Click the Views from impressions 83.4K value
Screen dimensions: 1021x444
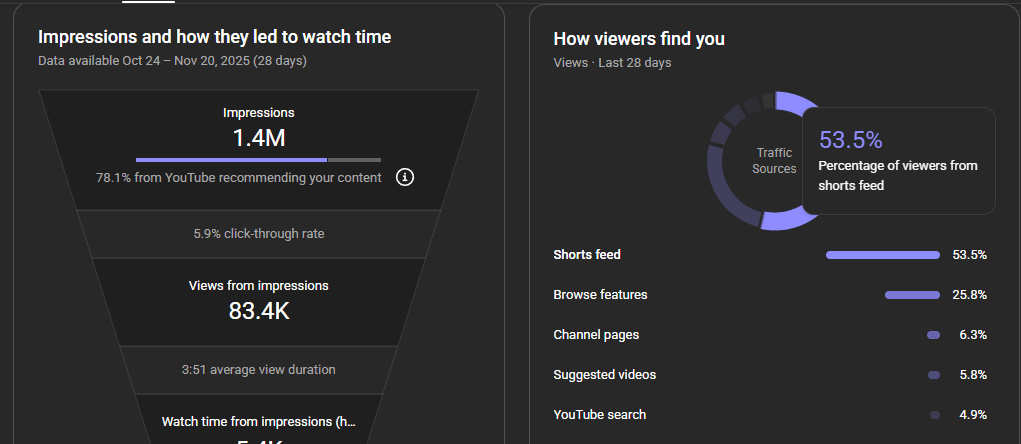pos(259,311)
